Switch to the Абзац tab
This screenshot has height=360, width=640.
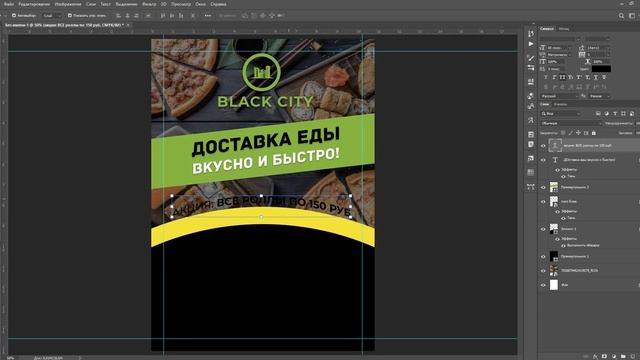pos(564,29)
